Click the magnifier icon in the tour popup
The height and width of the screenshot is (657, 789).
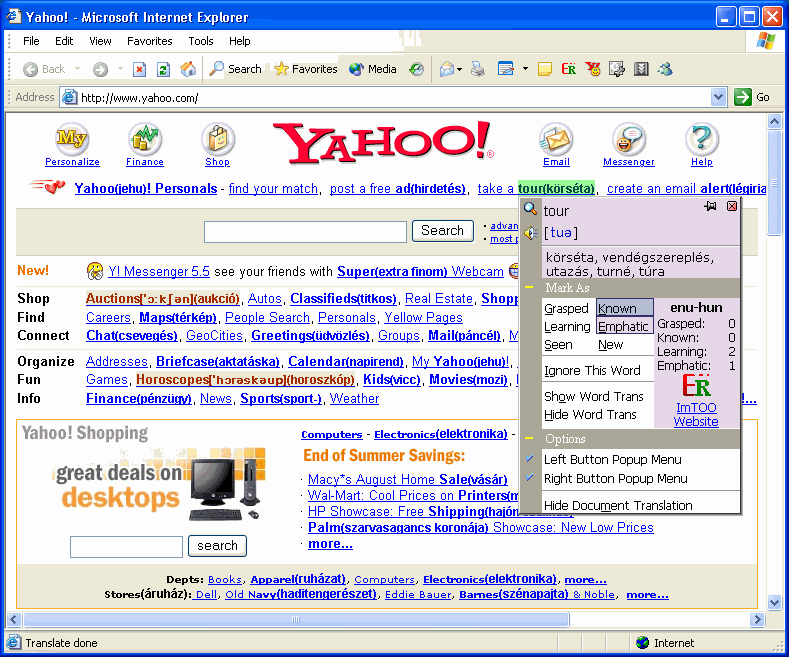coord(530,208)
